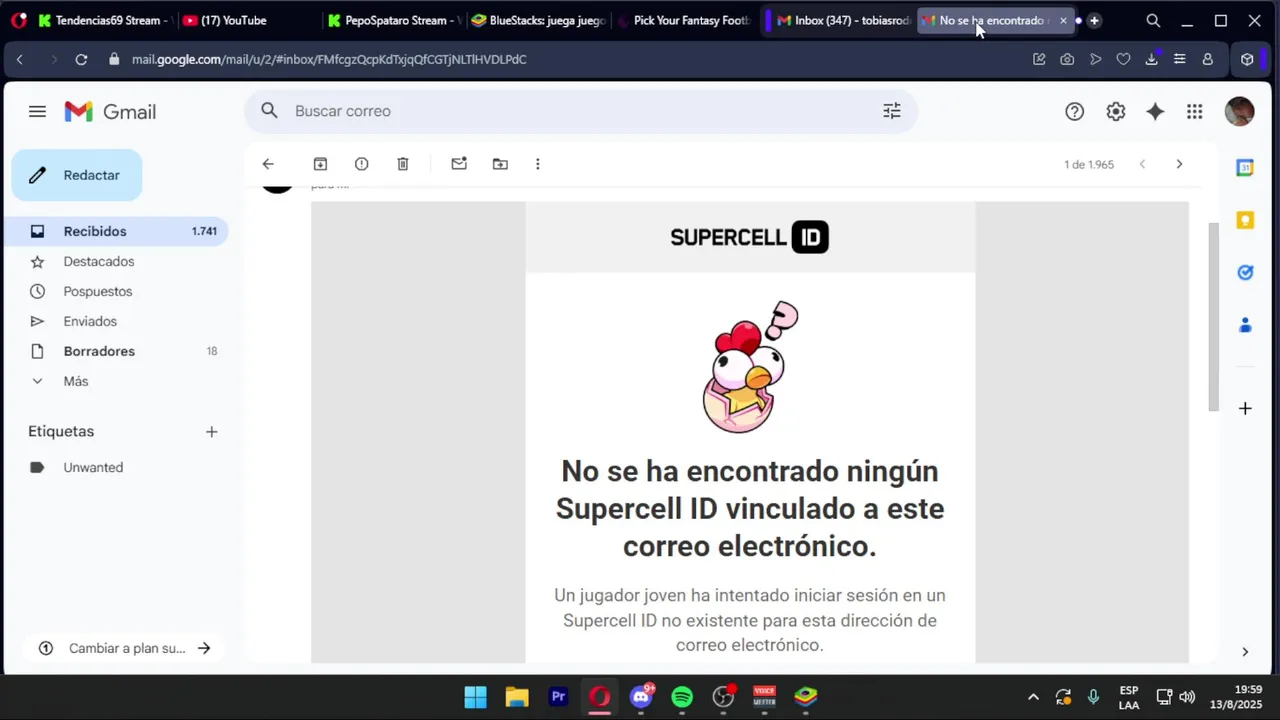Switch the ESP LAA keyboard language
The height and width of the screenshot is (720, 1280).
(1129, 697)
